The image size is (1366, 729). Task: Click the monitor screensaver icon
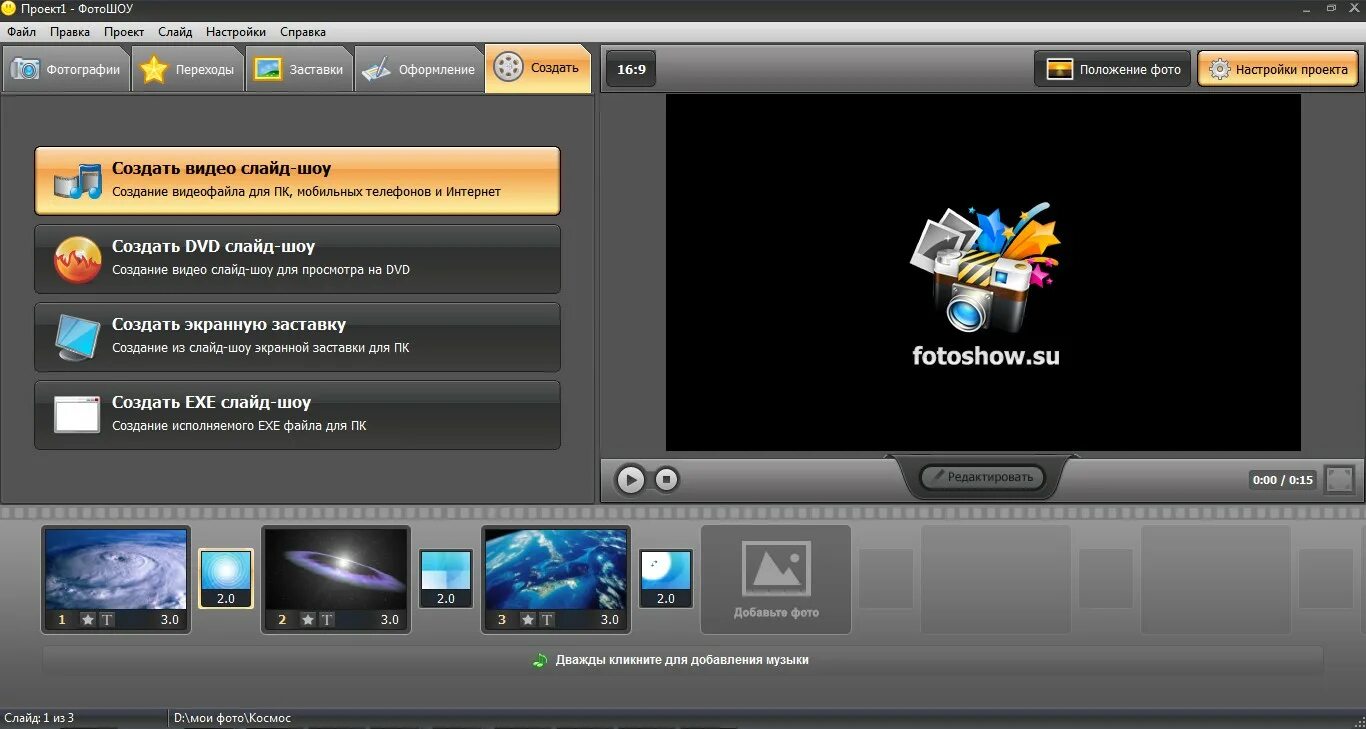(x=78, y=337)
